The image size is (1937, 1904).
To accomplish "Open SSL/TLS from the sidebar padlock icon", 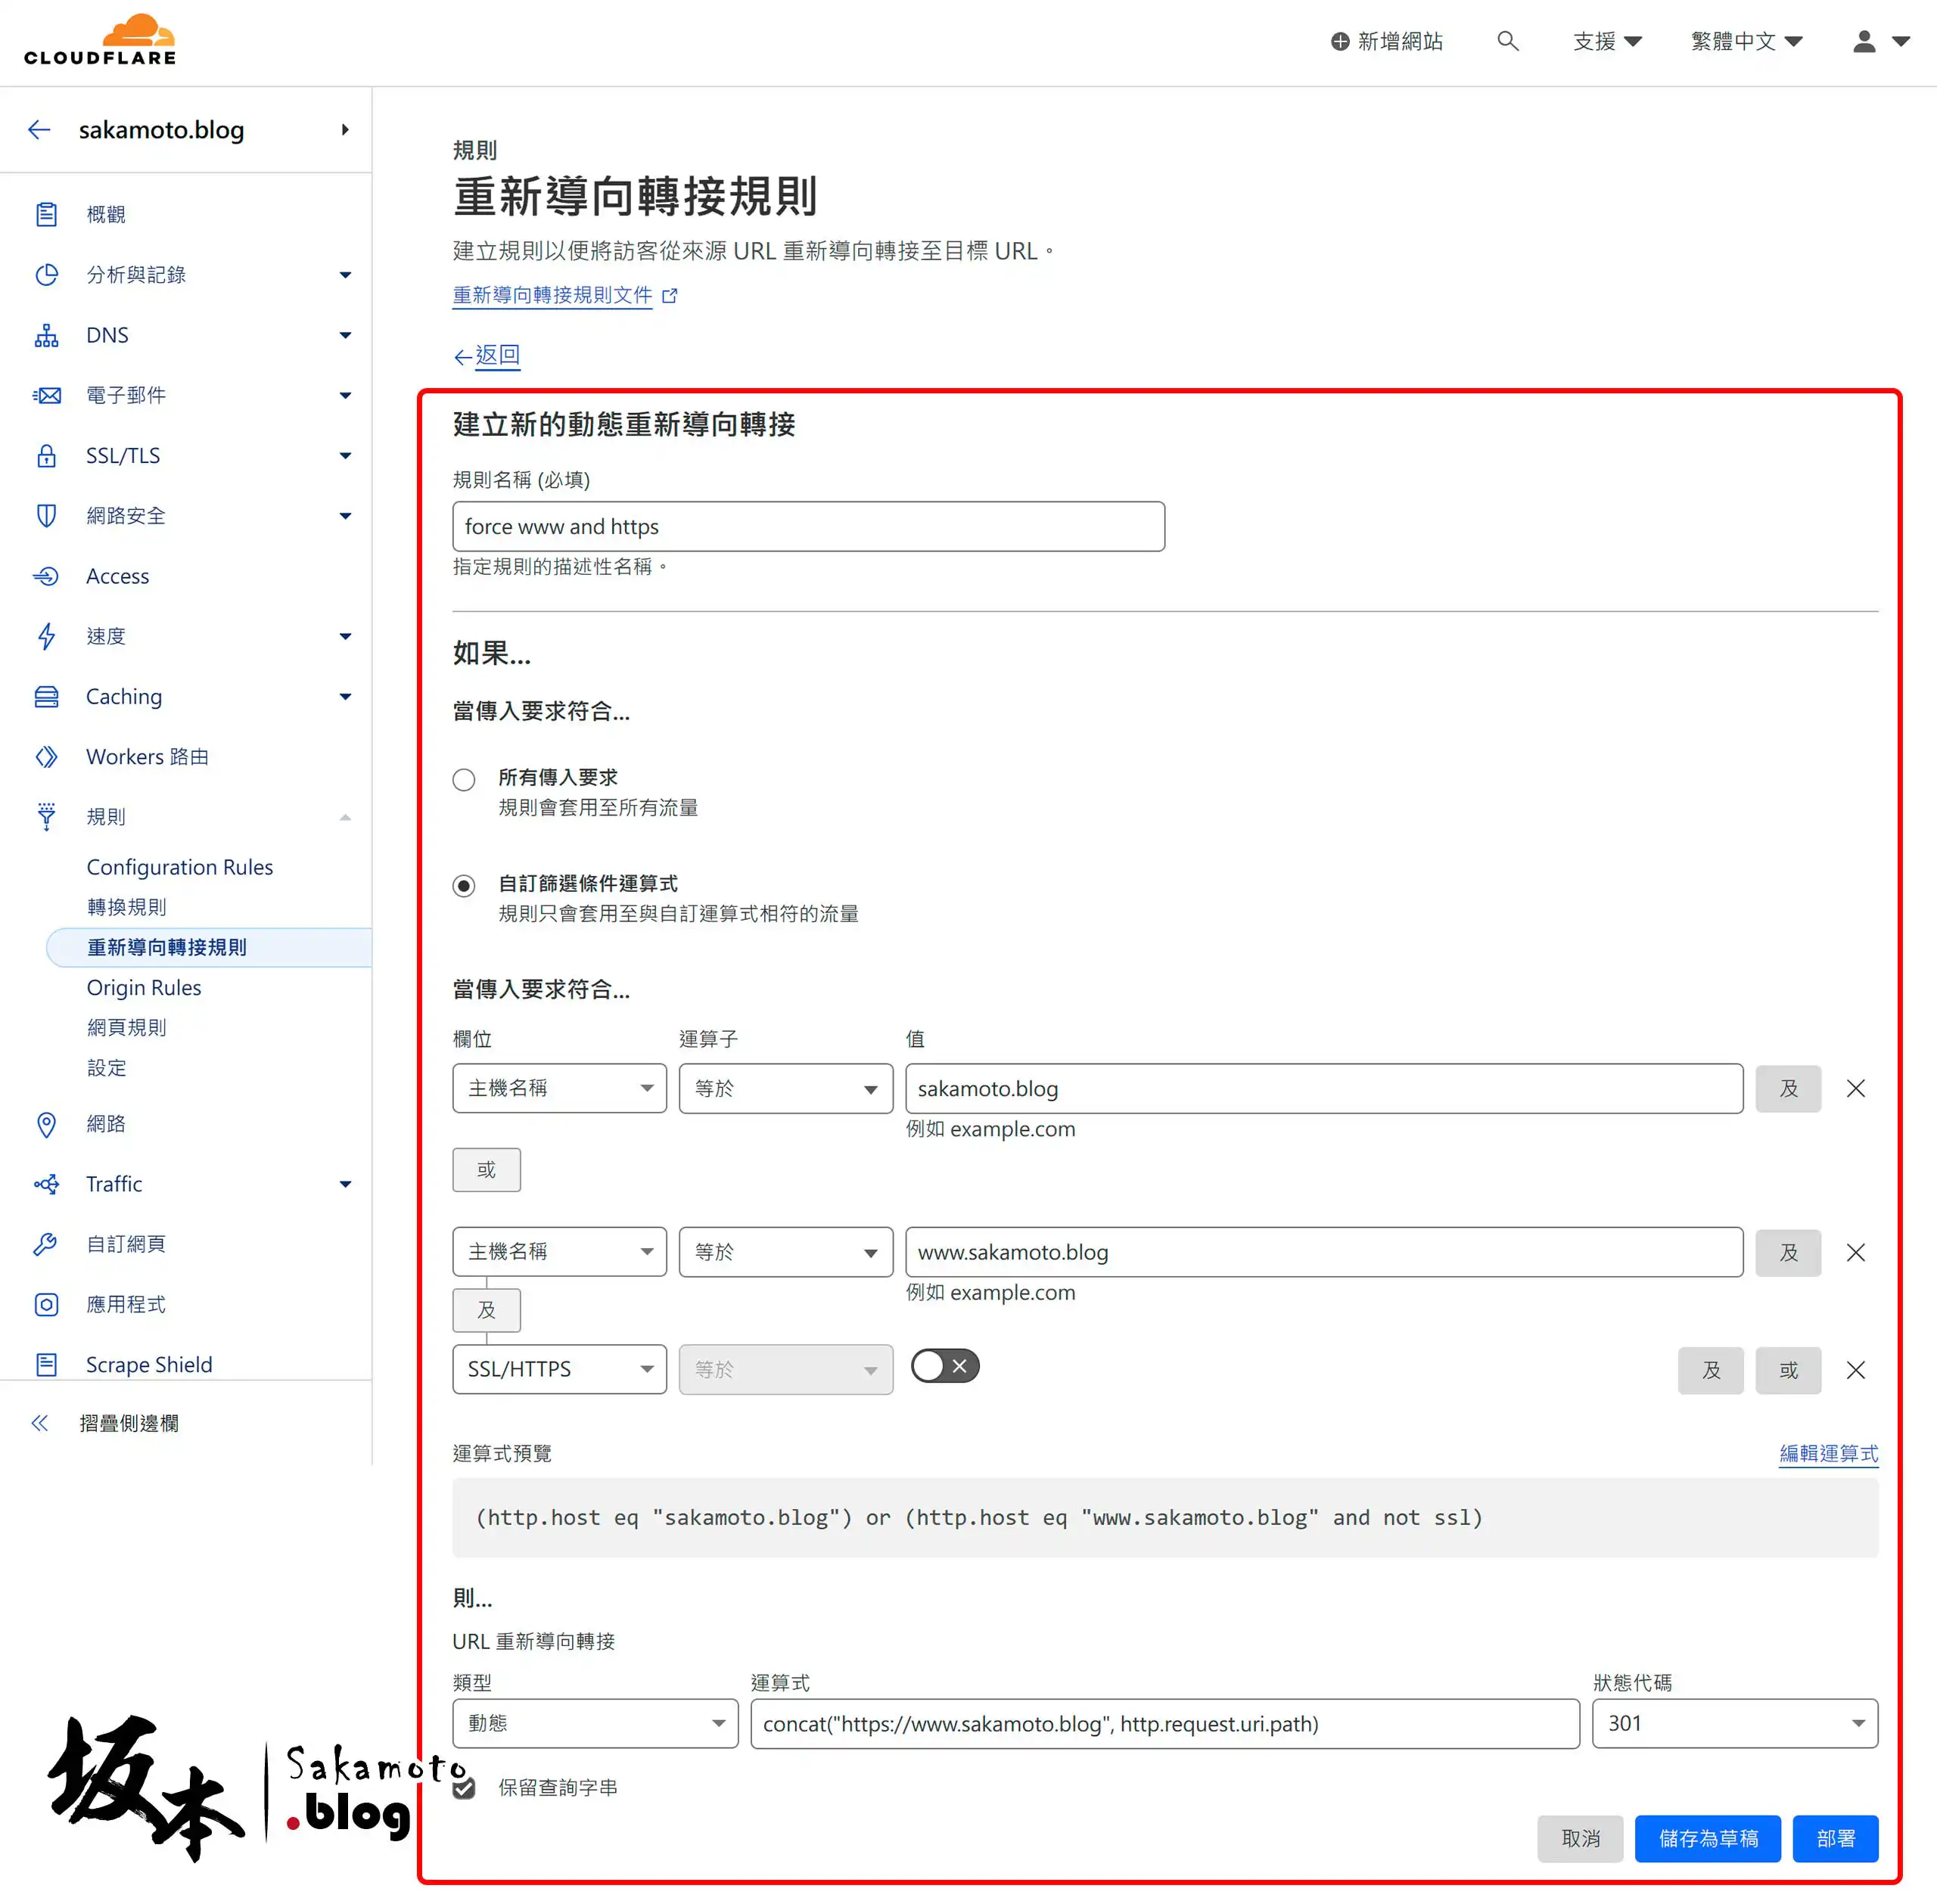I will click(46, 455).
